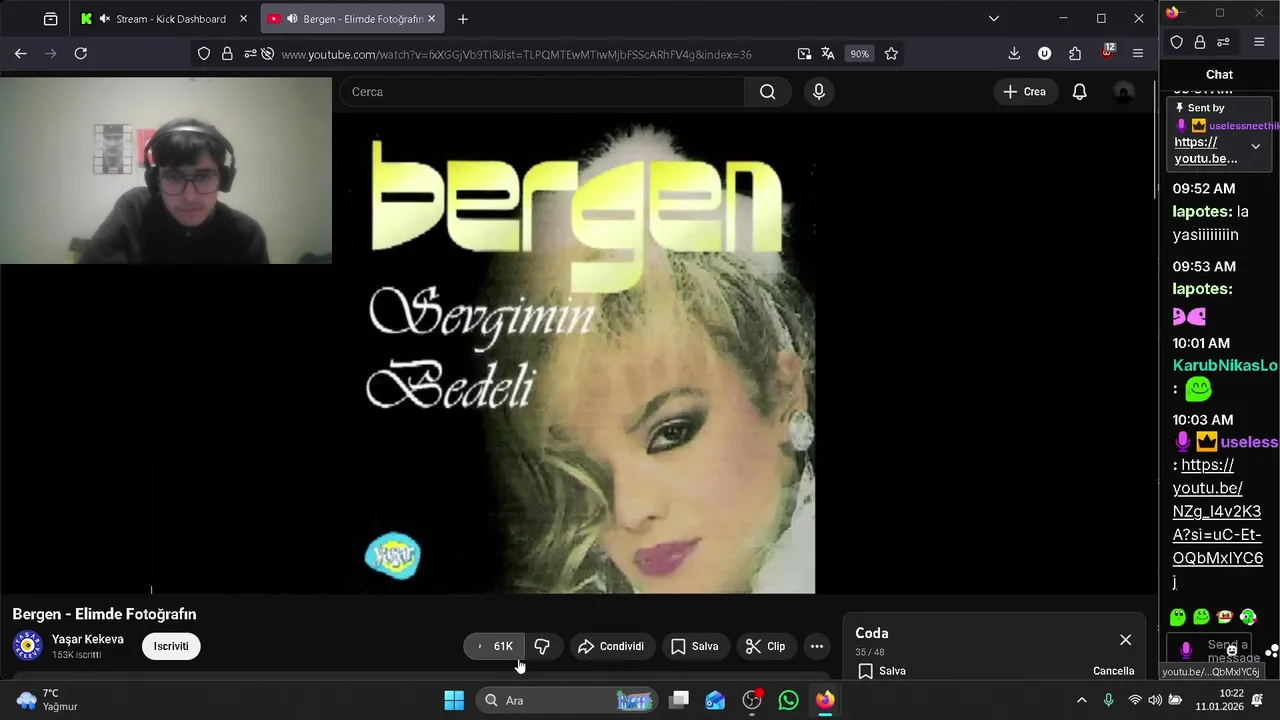1280x720 pixels.
Task: Open chat window site permissions sliders icon
Action: (1223, 42)
